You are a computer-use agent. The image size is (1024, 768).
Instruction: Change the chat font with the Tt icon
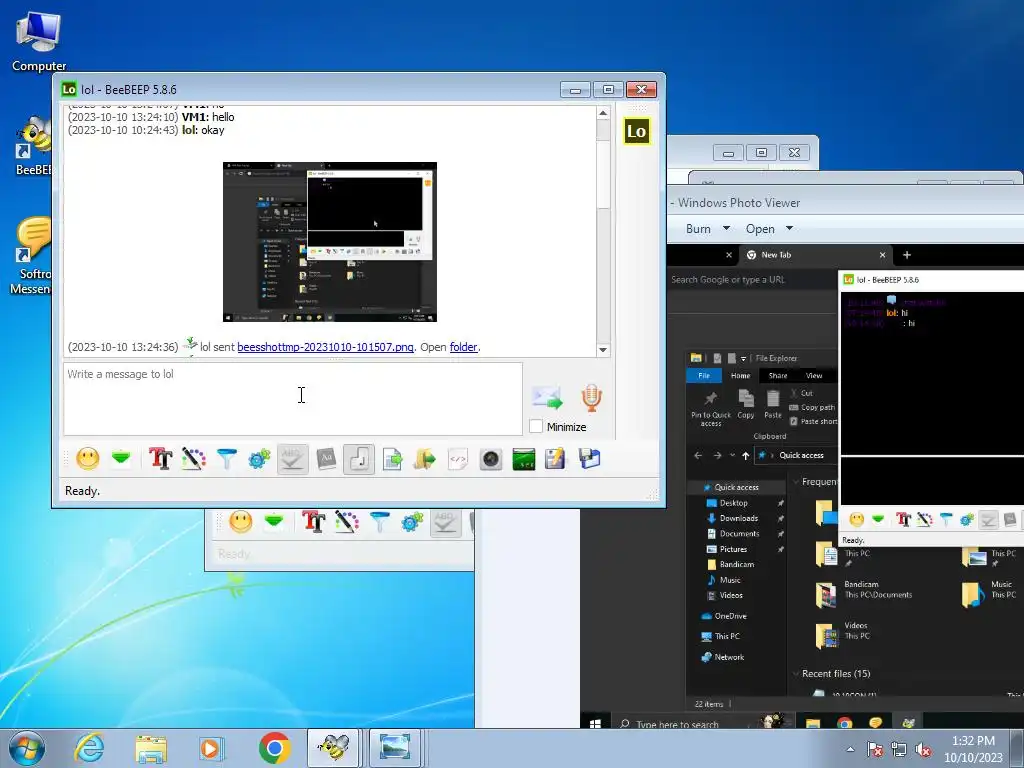tap(161, 458)
